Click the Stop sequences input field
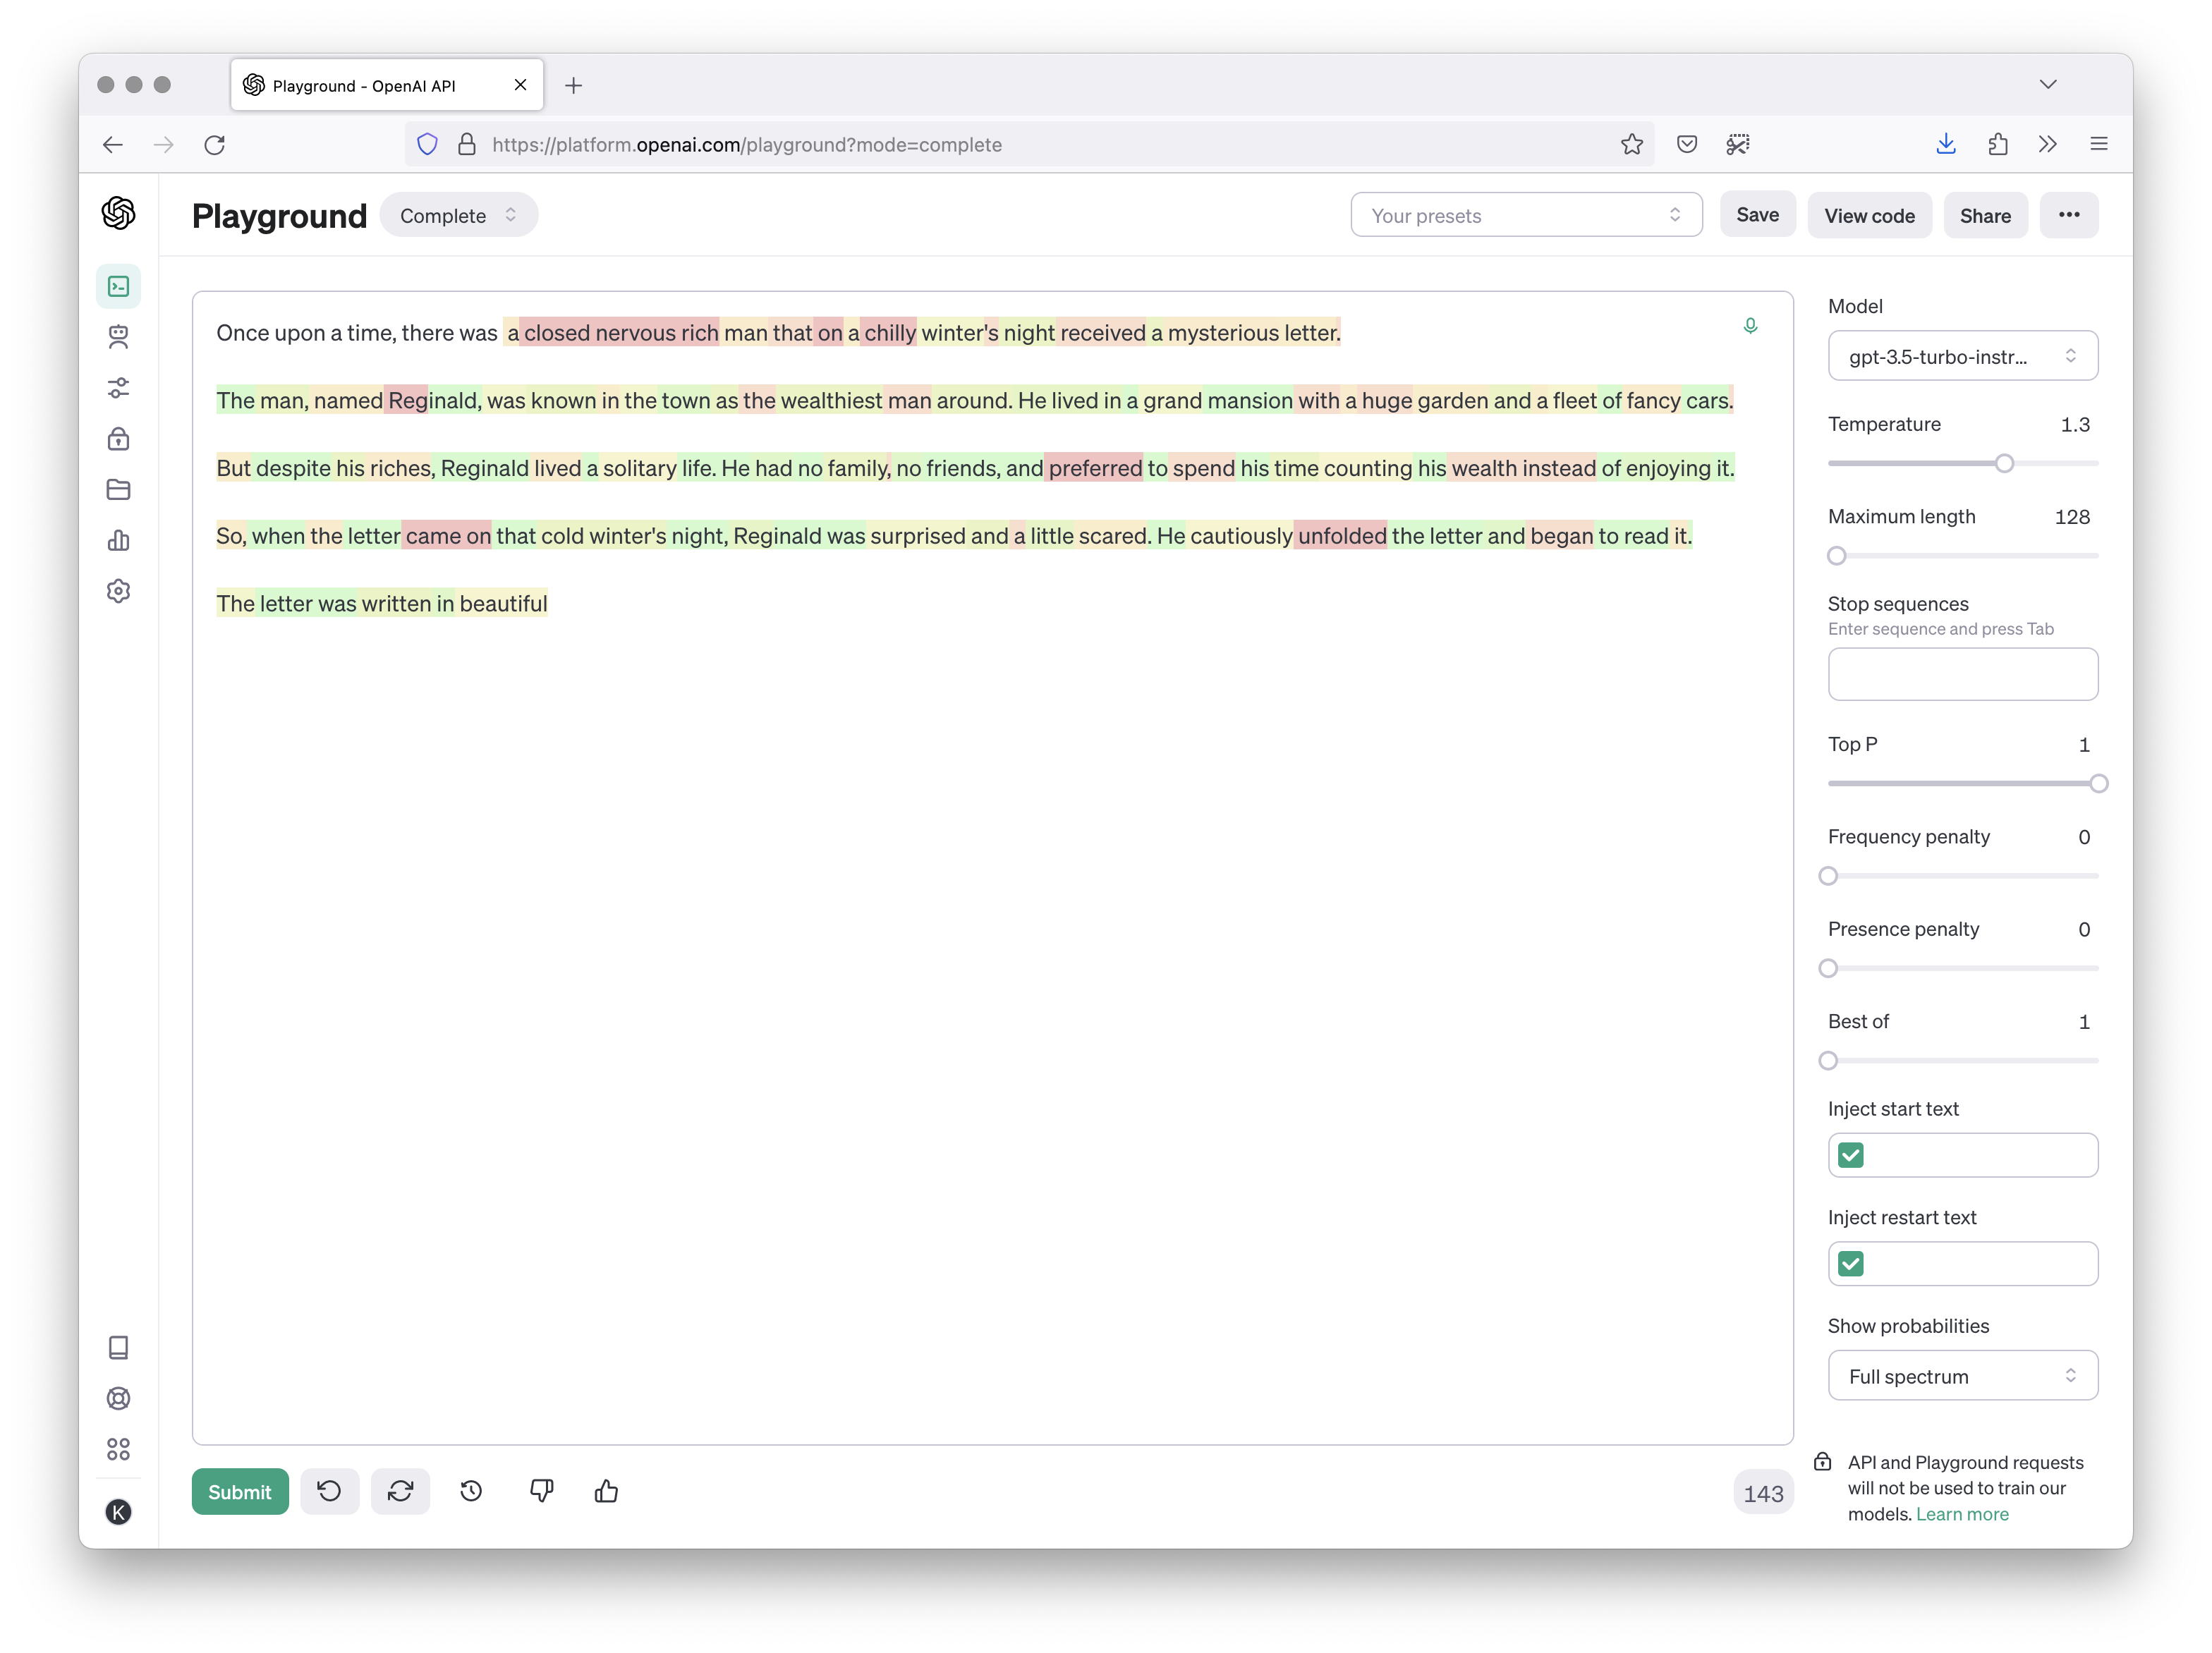Screen dimensions: 2212x1653 1962,675
